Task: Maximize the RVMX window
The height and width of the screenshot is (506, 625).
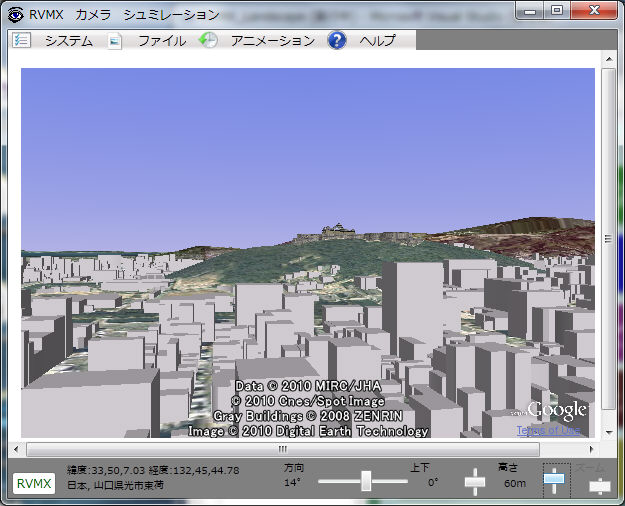Action: [x=557, y=11]
